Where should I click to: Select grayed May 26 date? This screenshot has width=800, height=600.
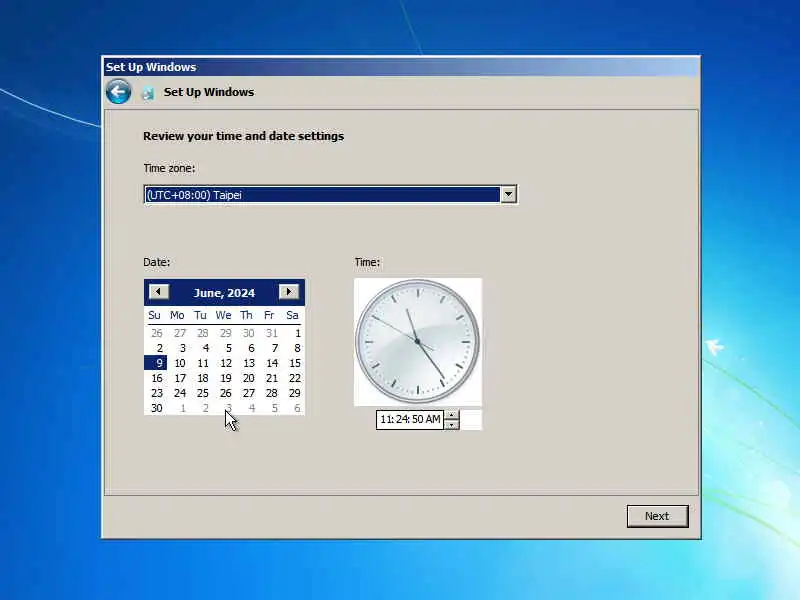[x=157, y=333]
